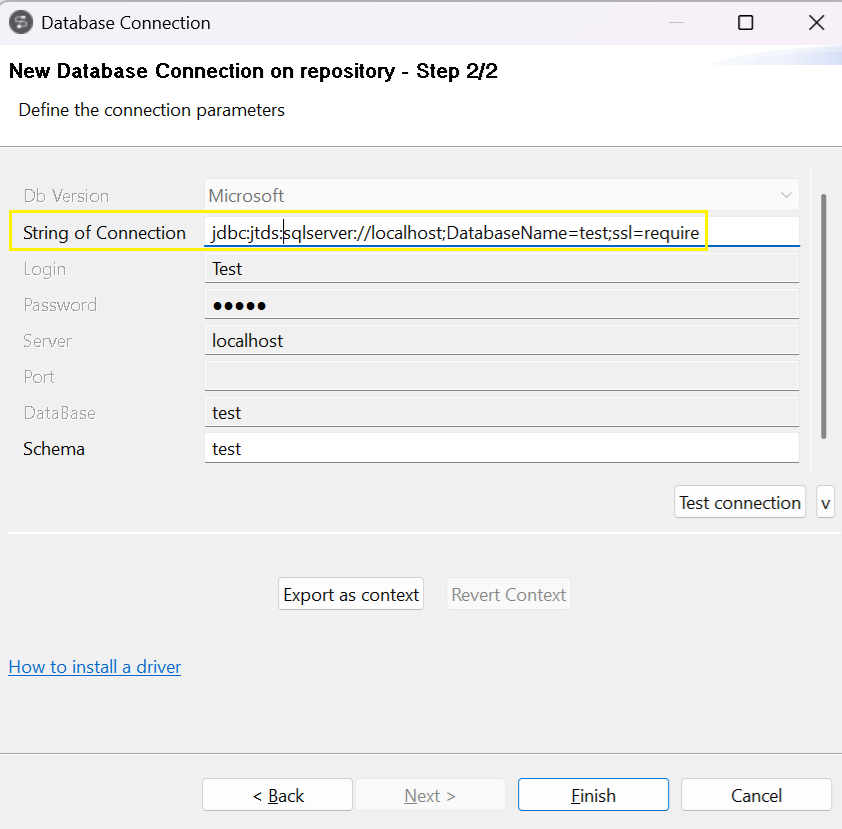Open the How to install a driver link
842x829 pixels.
click(x=95, y=667)
